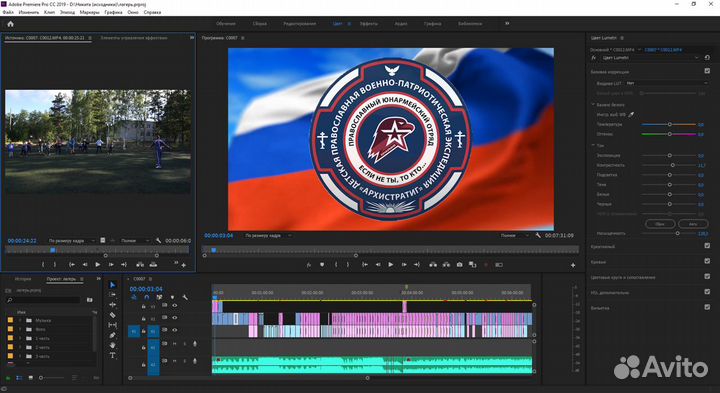The image size is (720, 393).
Task: Open the Клип menu
Action: tap(50, 13)
